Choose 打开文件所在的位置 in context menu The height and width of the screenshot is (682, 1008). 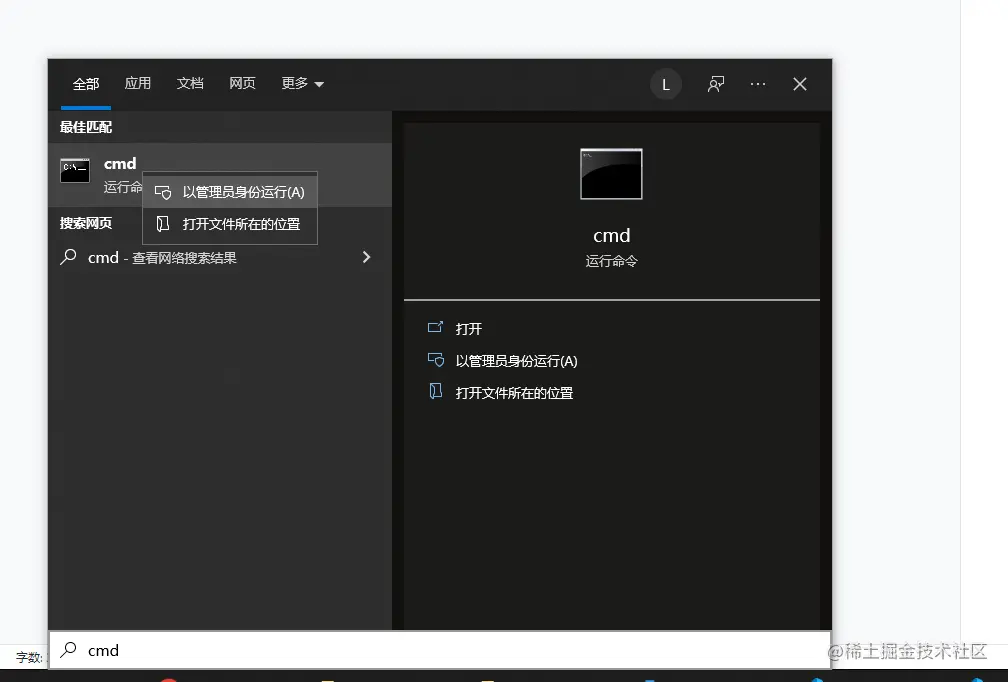pos(230,224)
